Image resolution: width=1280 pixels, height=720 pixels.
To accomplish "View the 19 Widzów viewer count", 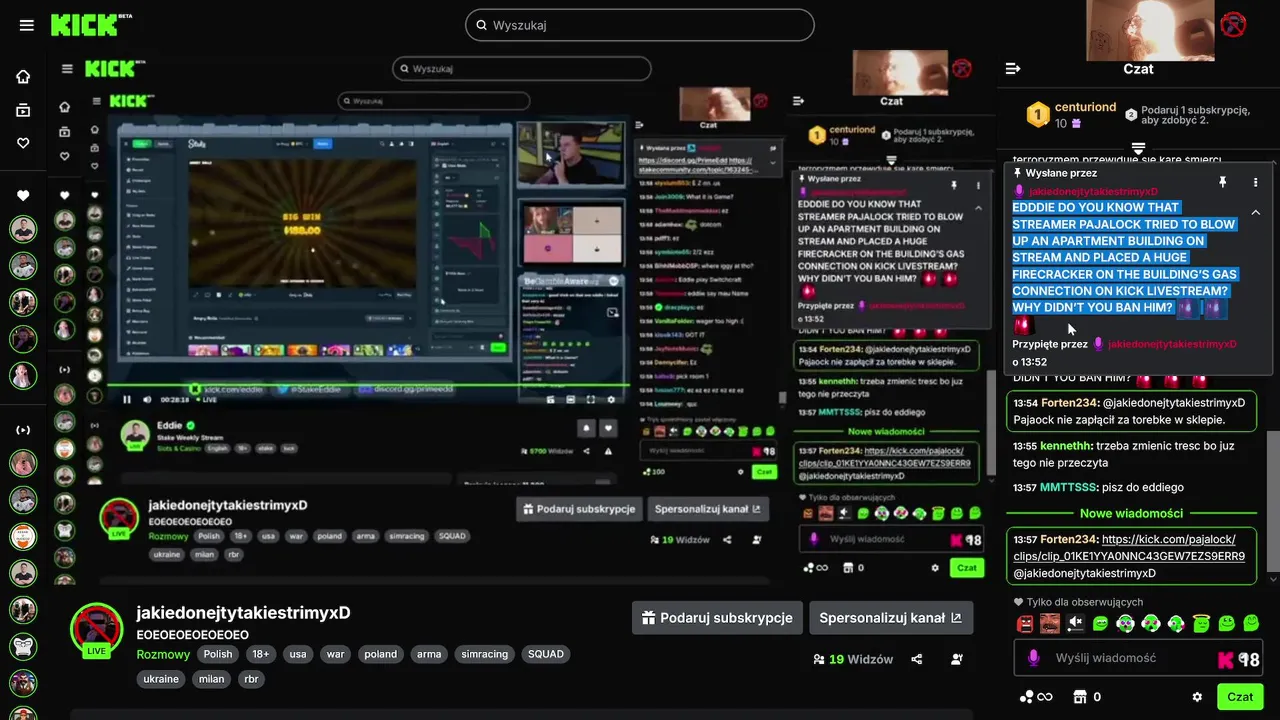I will click(853, 659).
